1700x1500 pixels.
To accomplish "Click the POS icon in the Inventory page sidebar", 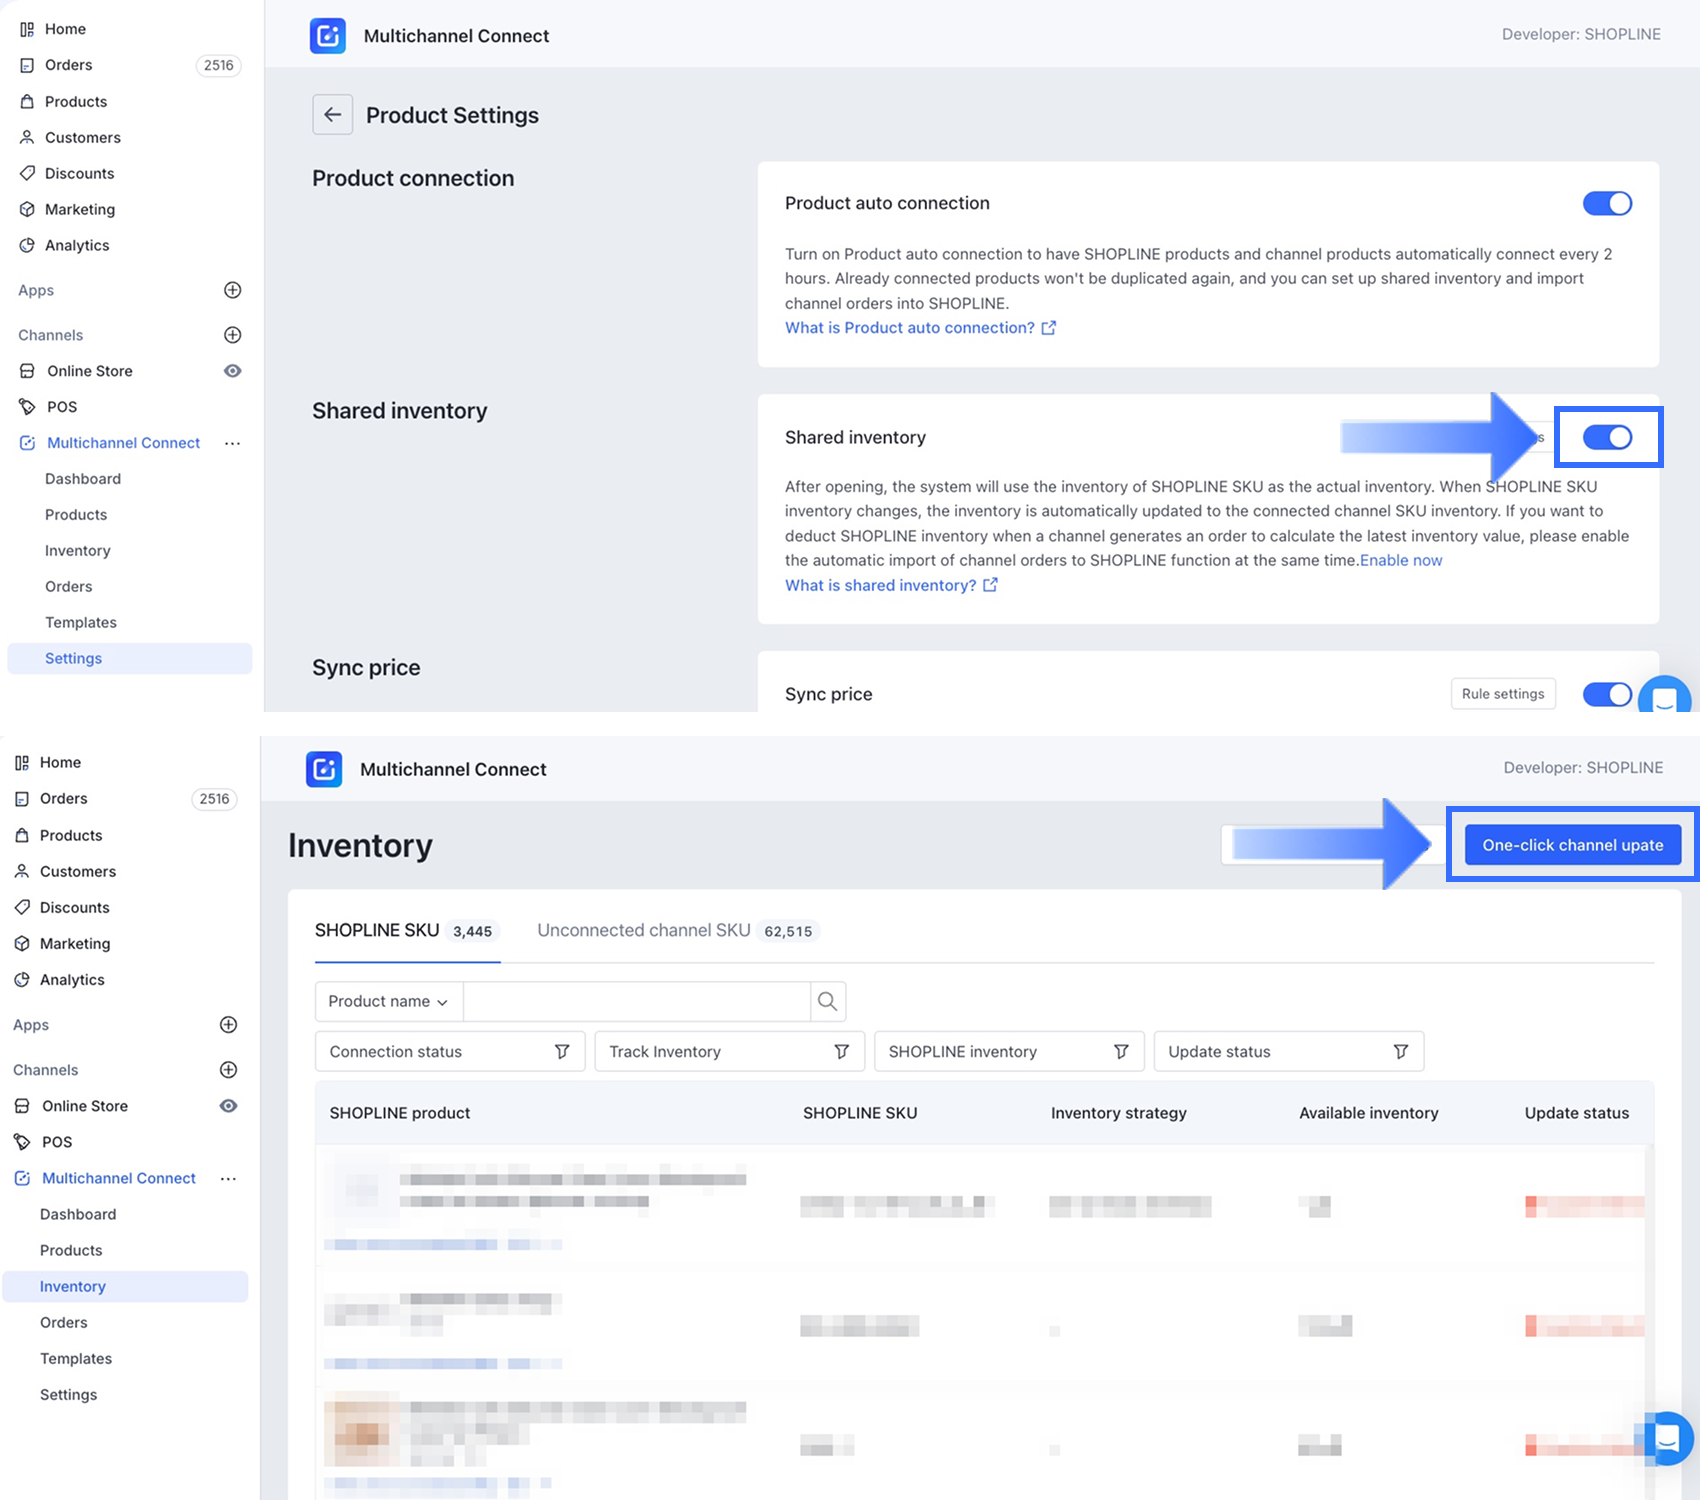I will tap(22, 1142).
